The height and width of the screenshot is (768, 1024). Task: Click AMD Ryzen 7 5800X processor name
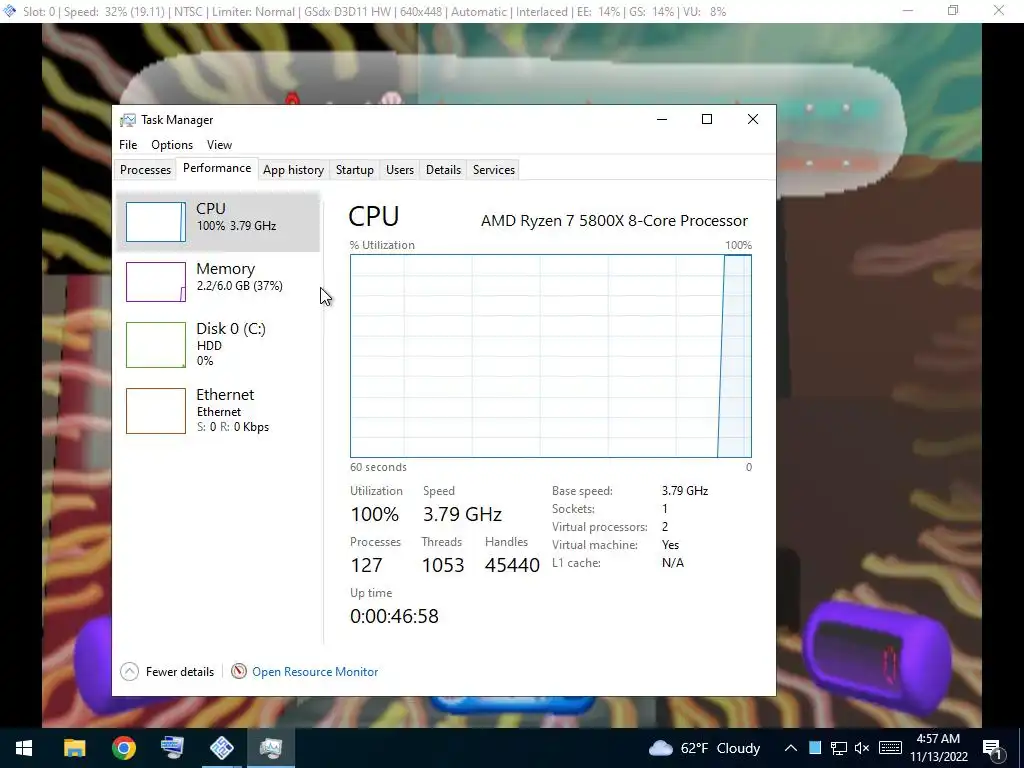tap(615, 221)
